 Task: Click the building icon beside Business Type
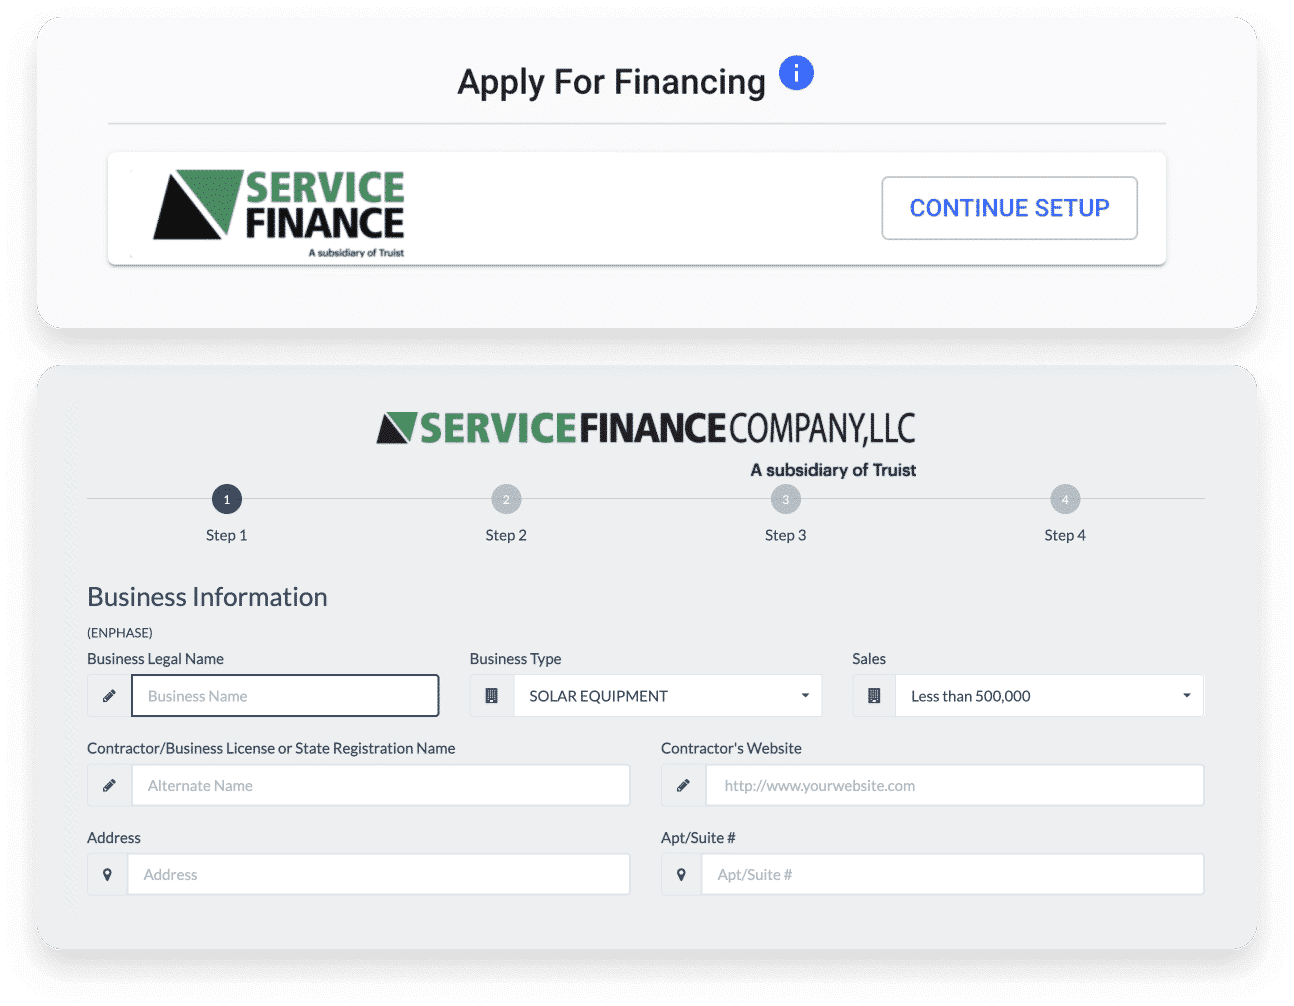492,696
